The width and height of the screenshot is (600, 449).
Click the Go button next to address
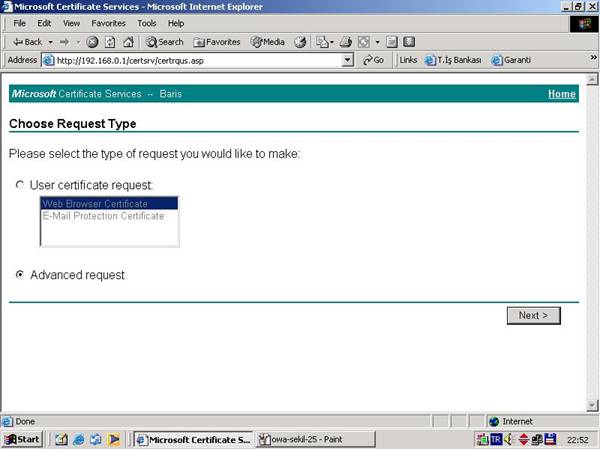[373, 60]
